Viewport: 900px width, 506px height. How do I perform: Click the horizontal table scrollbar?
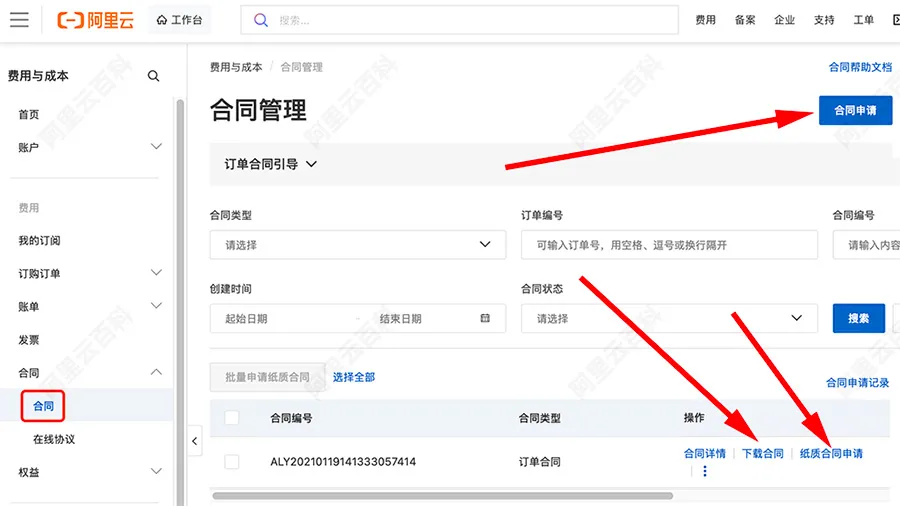tap(442, 496)
